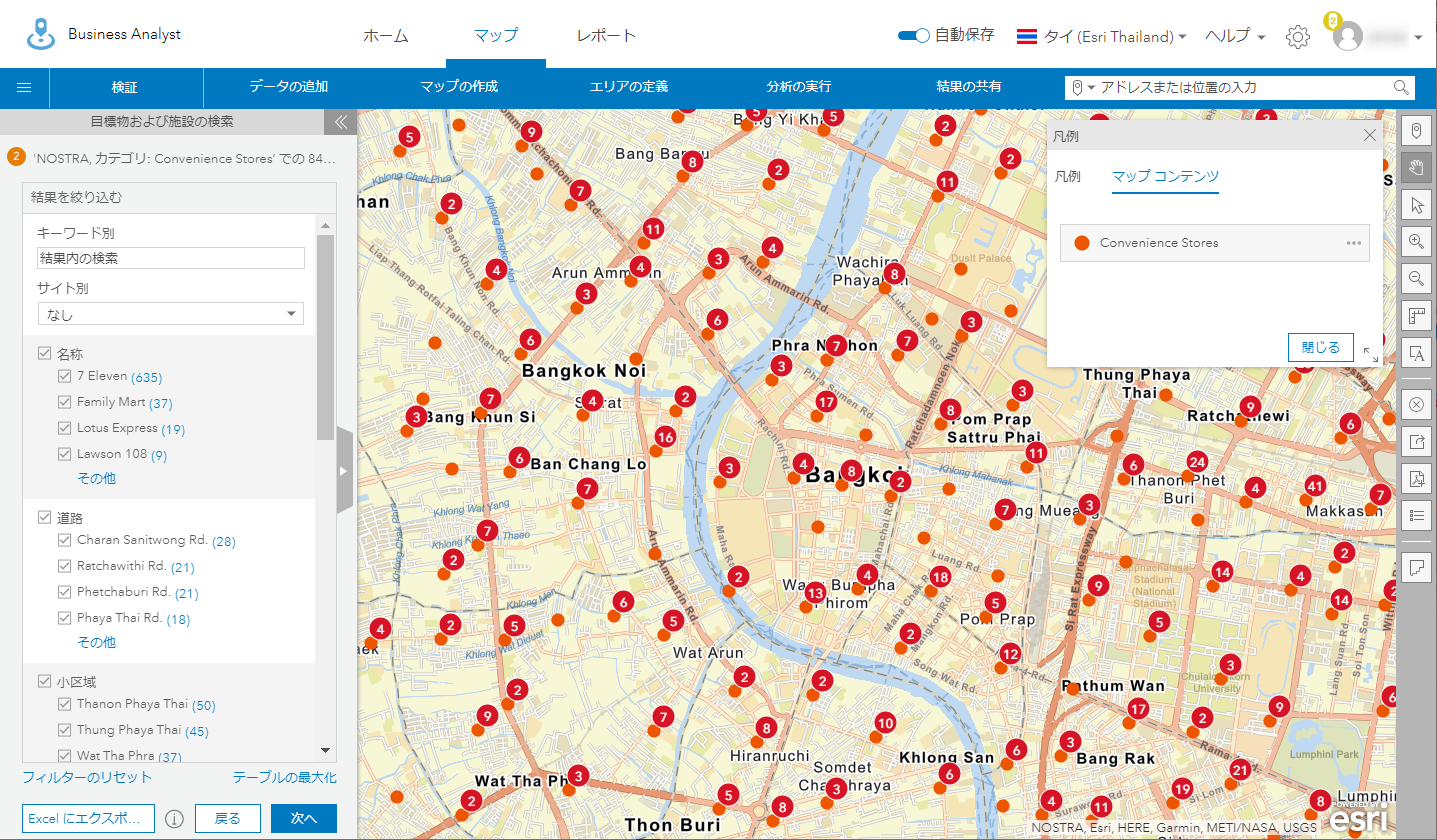Click the info icon beside Excel export
1437x840 pixels.
(174, 818)
